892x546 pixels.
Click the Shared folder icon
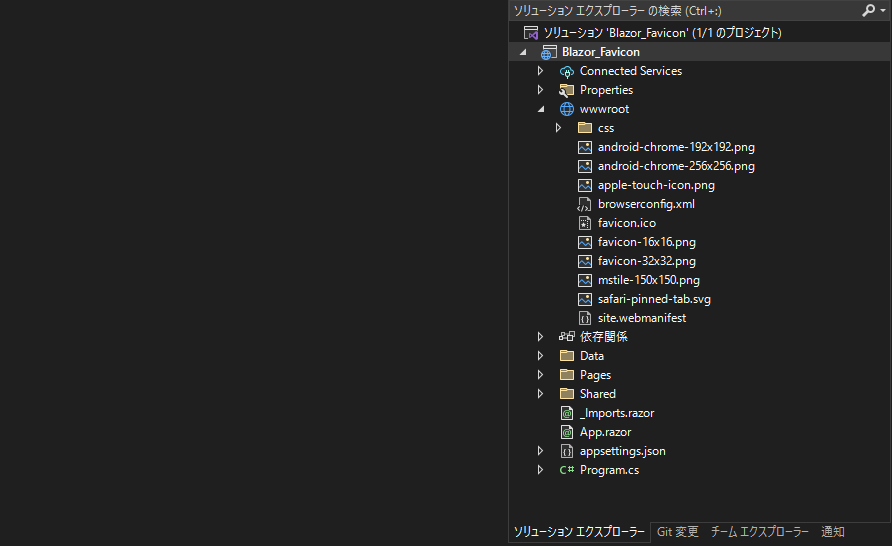[567, 394]
